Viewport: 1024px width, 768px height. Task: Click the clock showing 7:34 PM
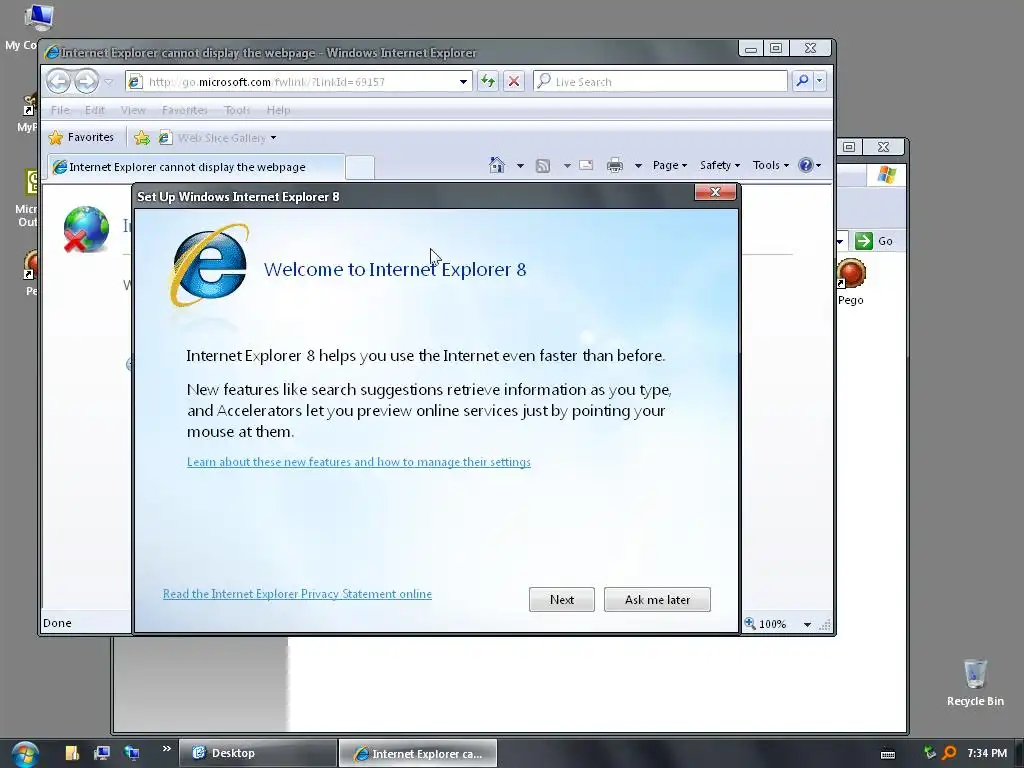[987, 753]
